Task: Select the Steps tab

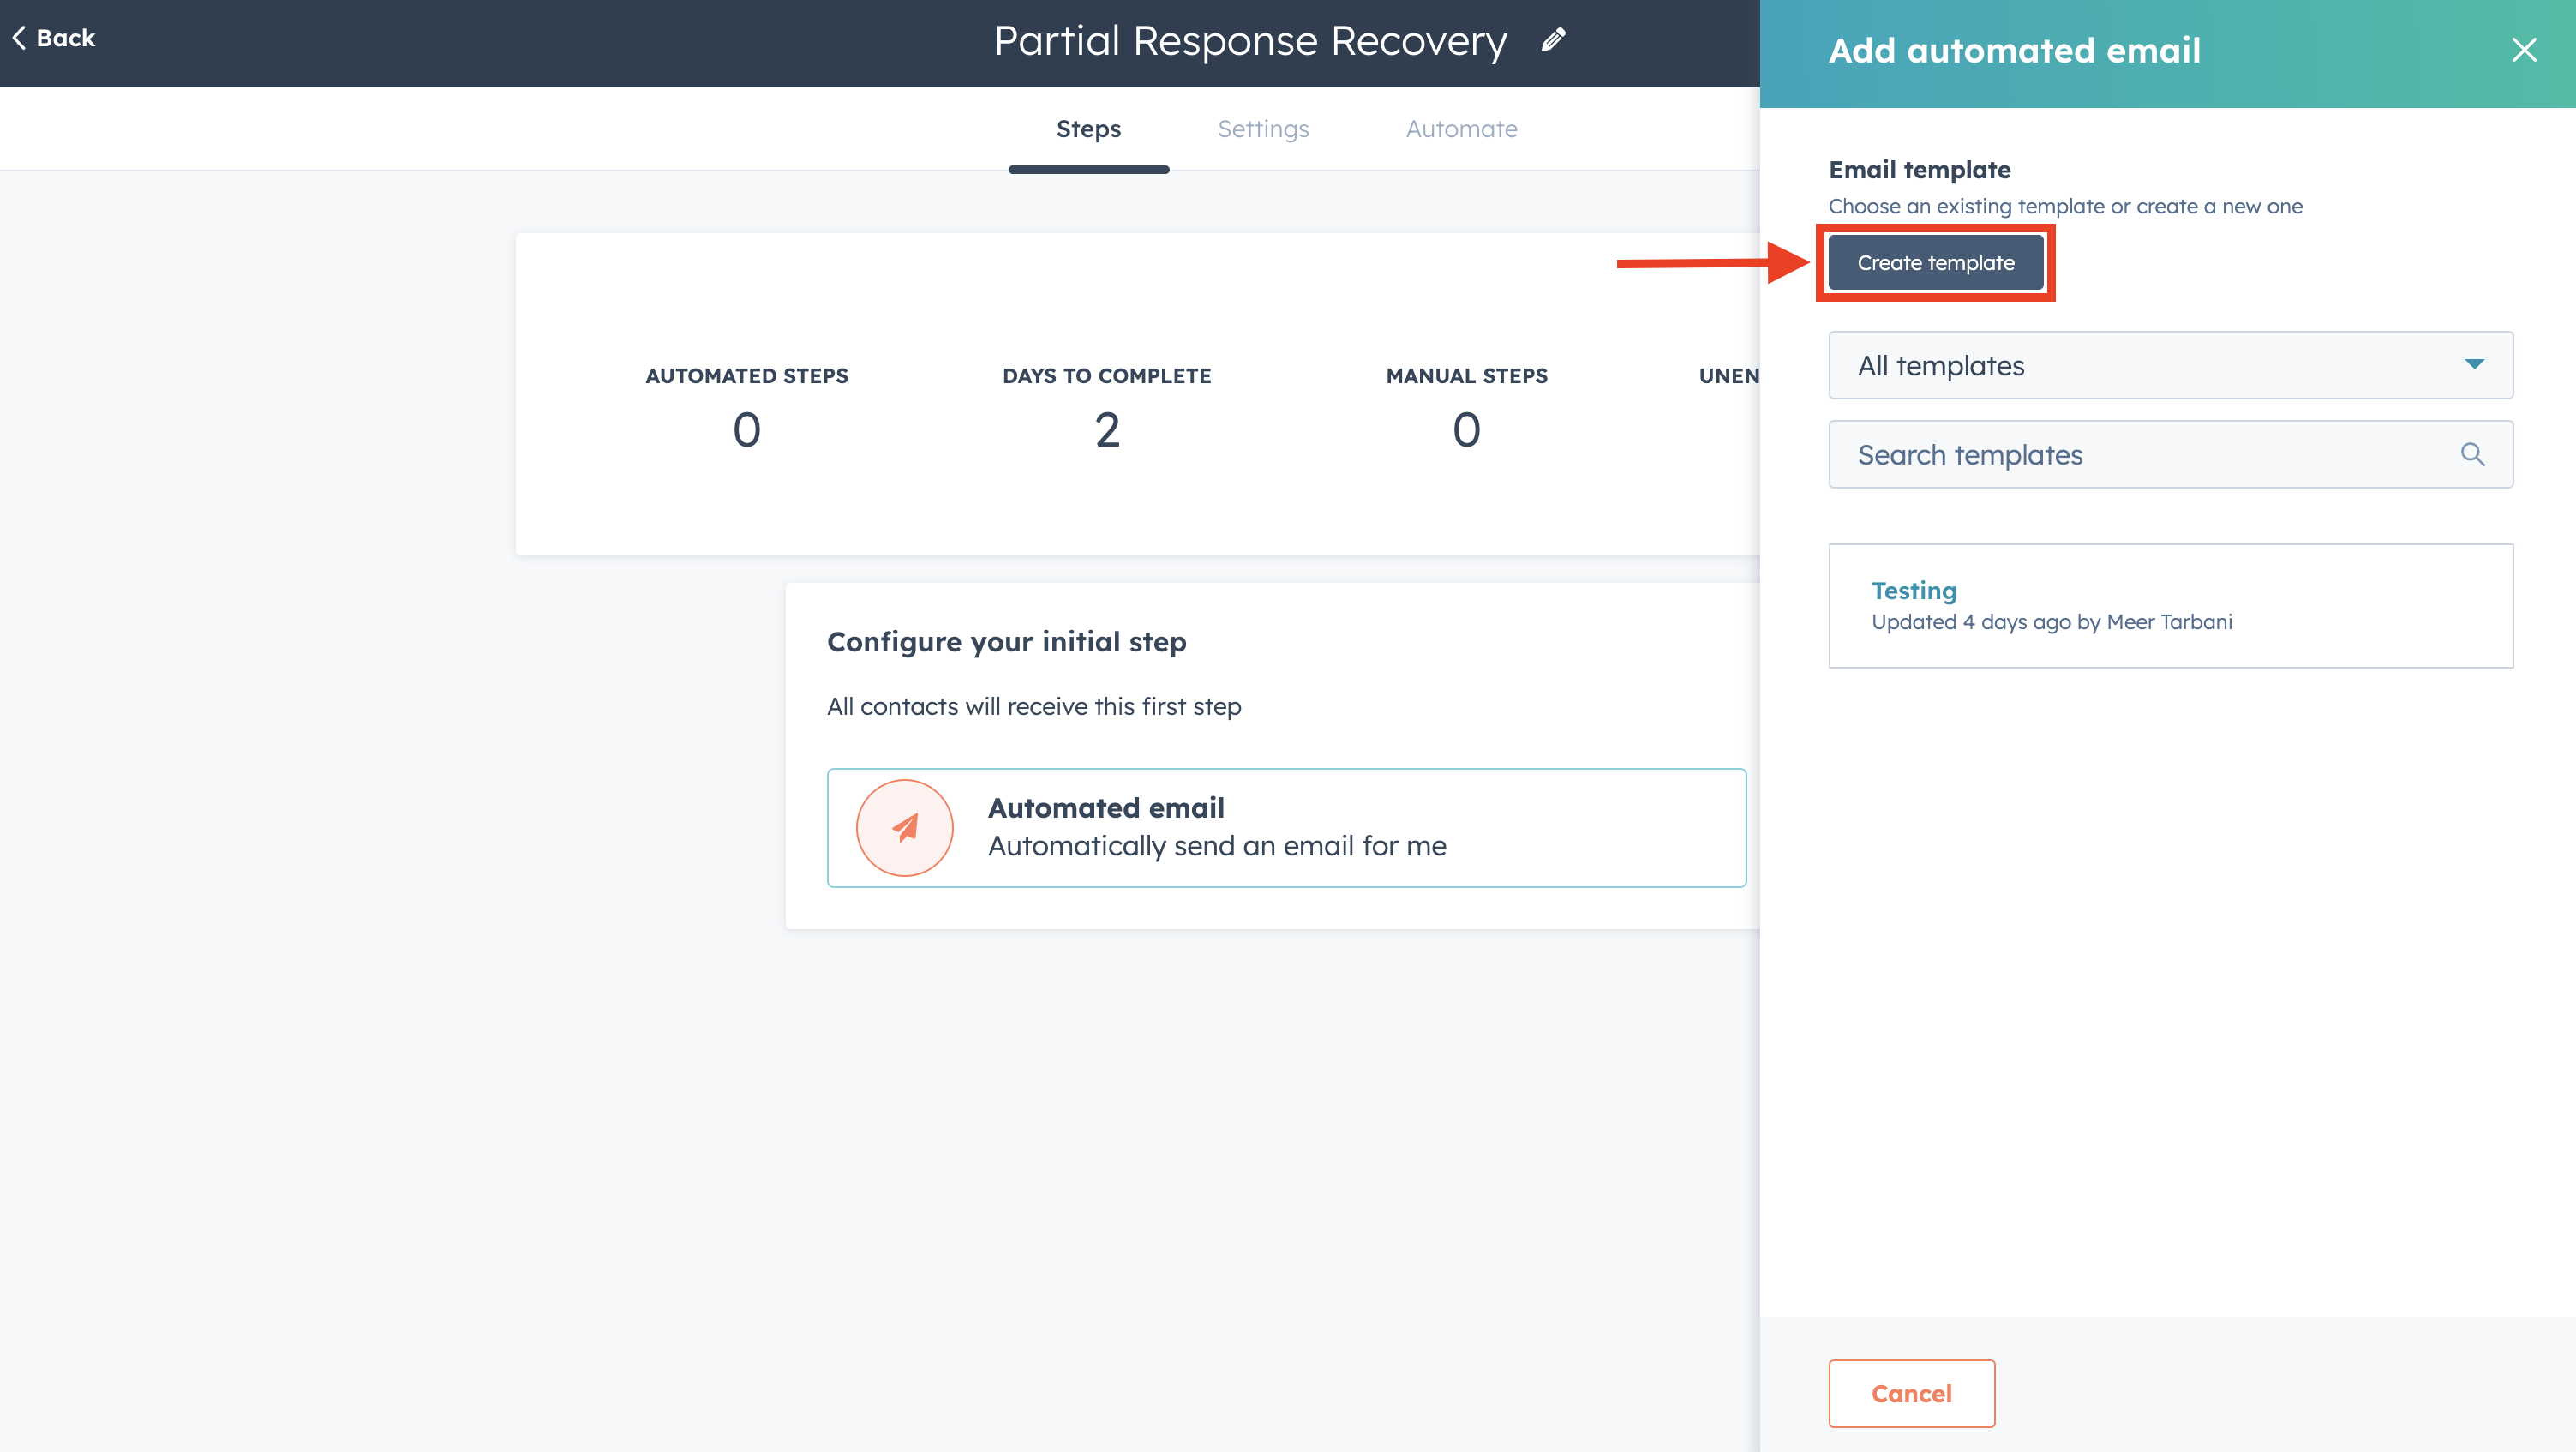Action: (1088, 129)
